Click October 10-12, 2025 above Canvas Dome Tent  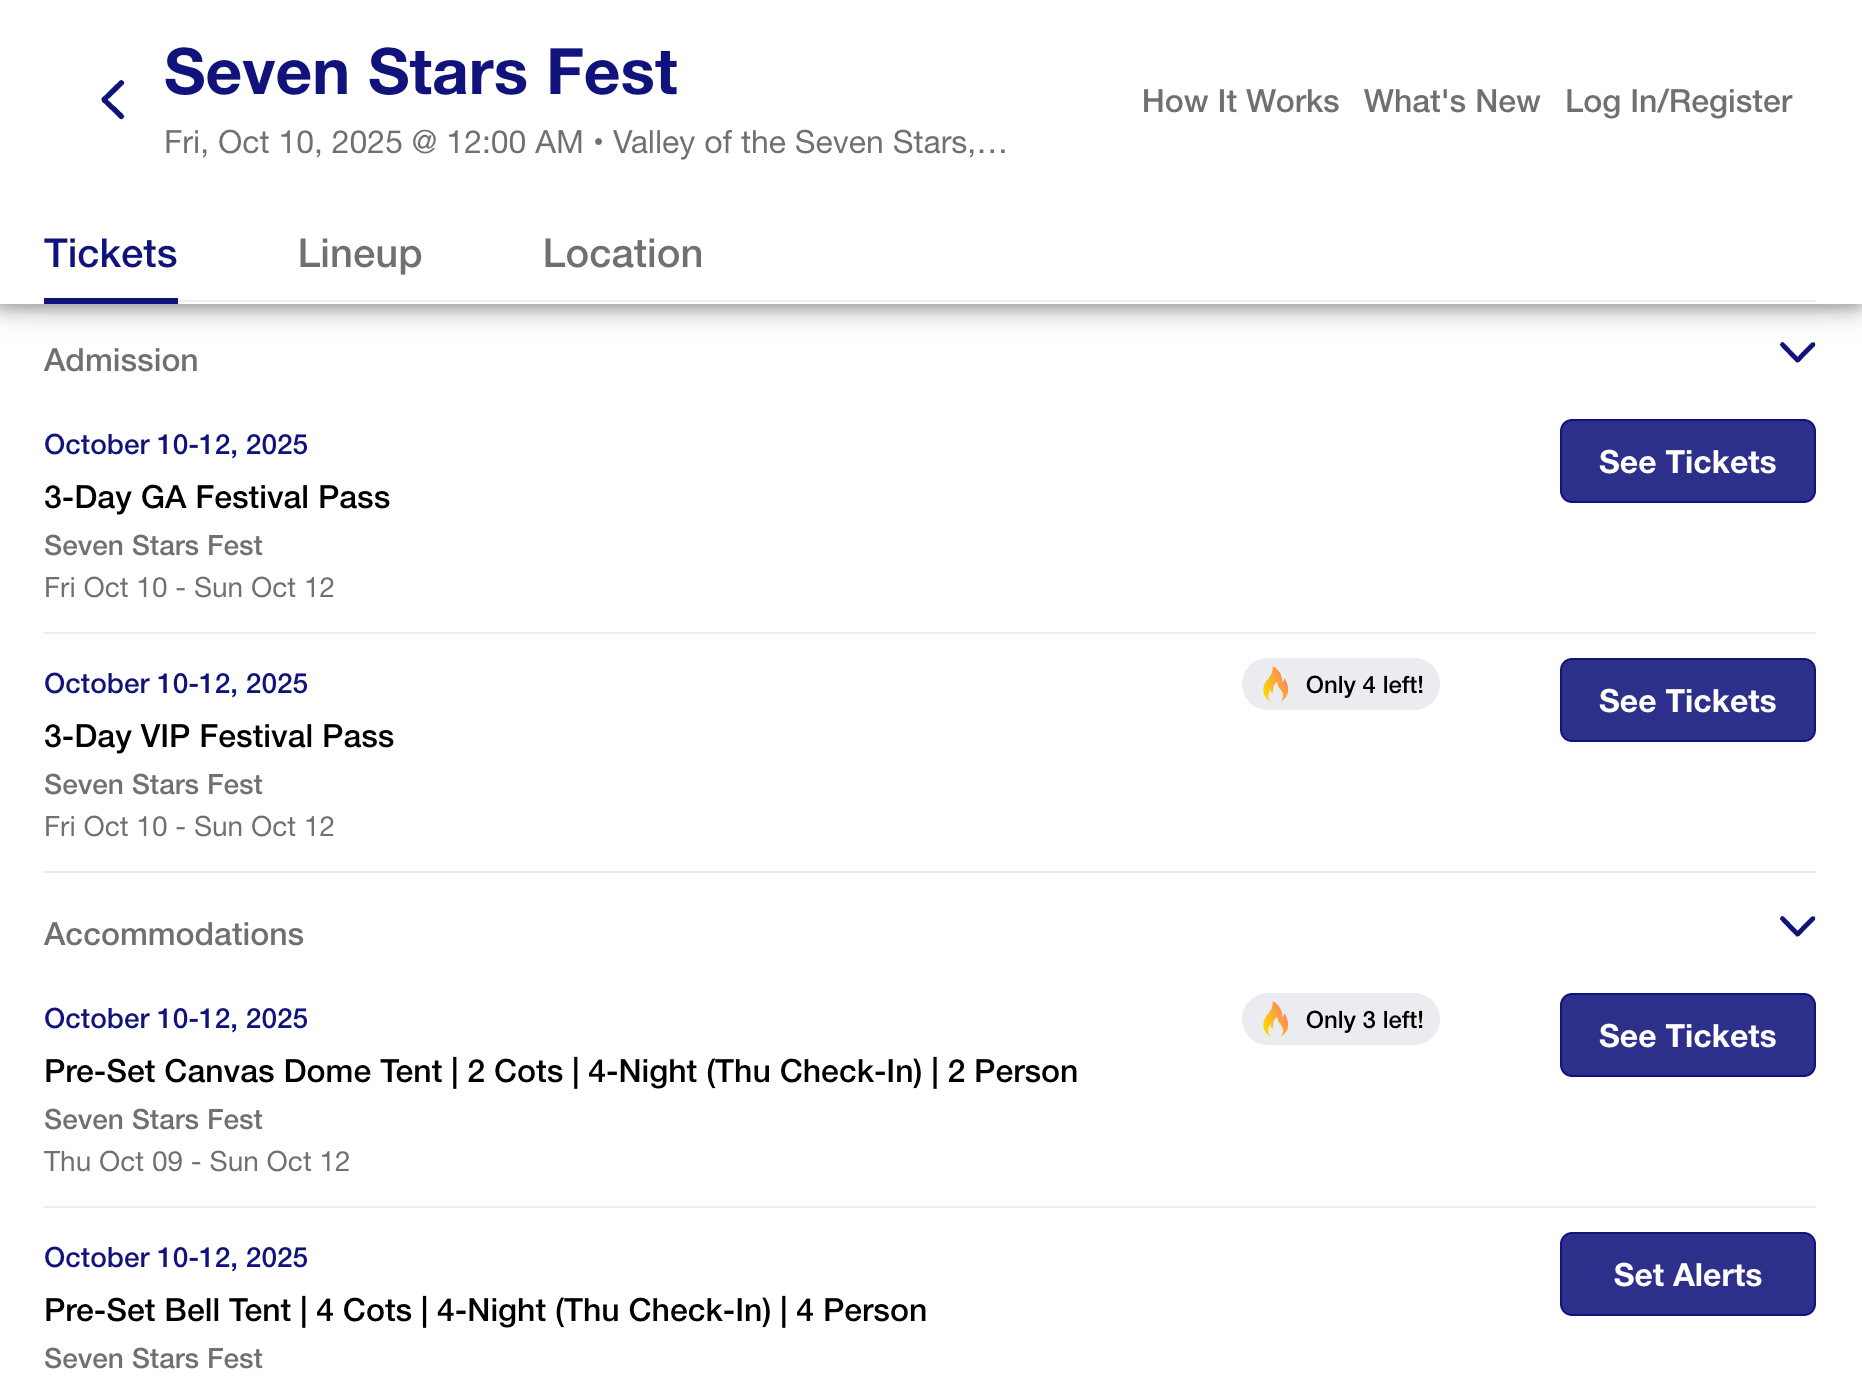coord(176,1019)
